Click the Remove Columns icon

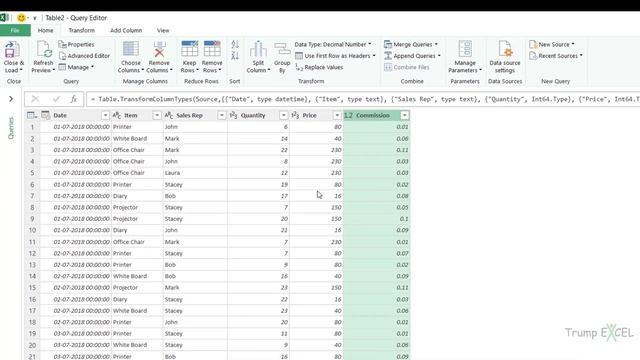click(159, 49)
